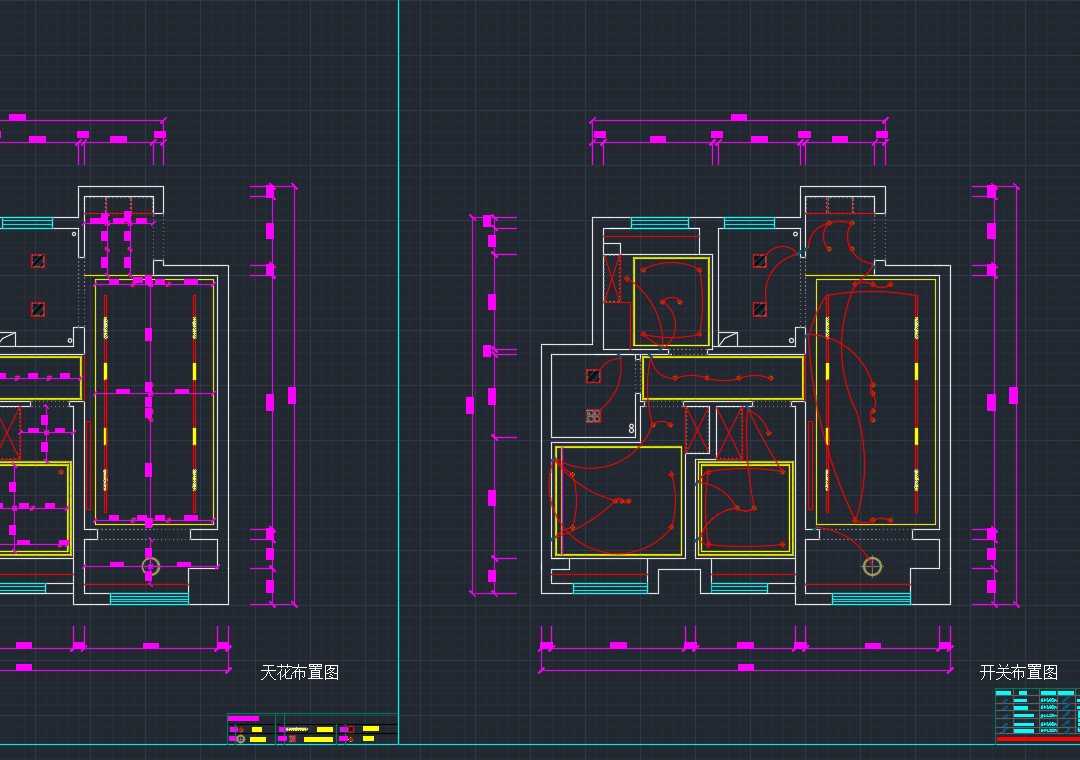Click the top overall dimension label above switch layout

click(x=739, y=118)
